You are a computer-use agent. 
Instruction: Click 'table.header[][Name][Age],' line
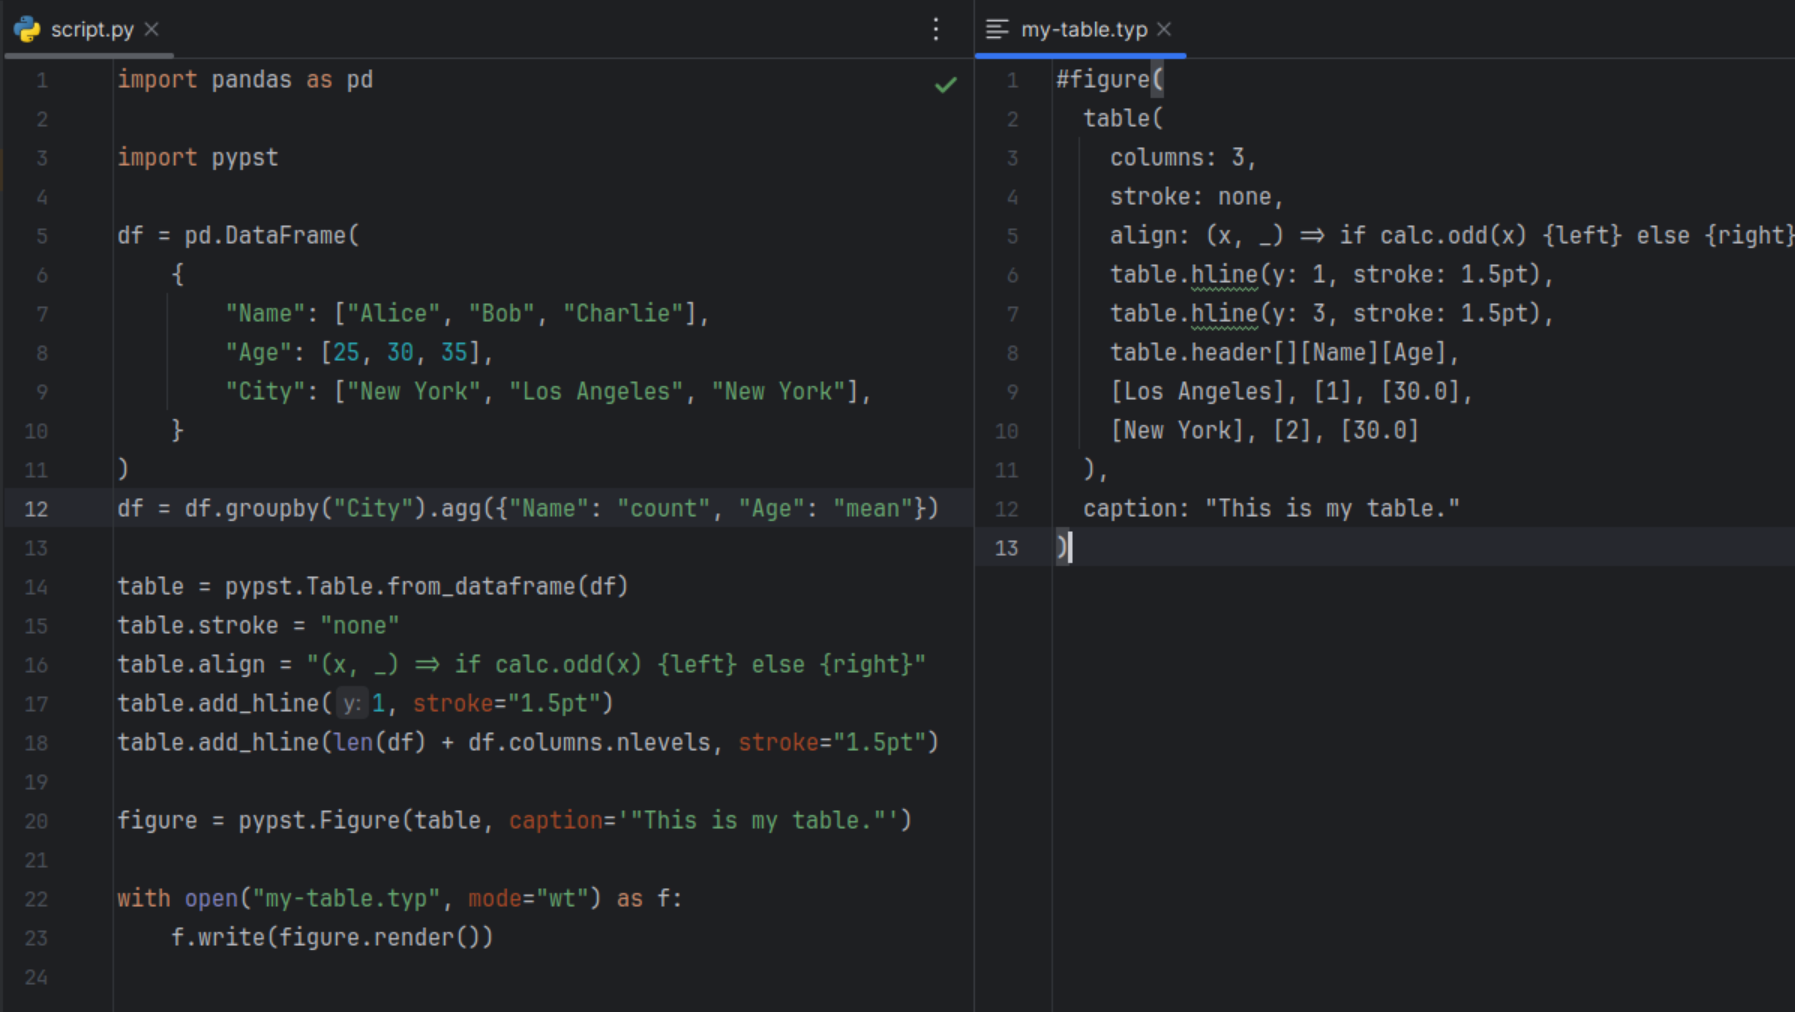tap(1285, 352)
